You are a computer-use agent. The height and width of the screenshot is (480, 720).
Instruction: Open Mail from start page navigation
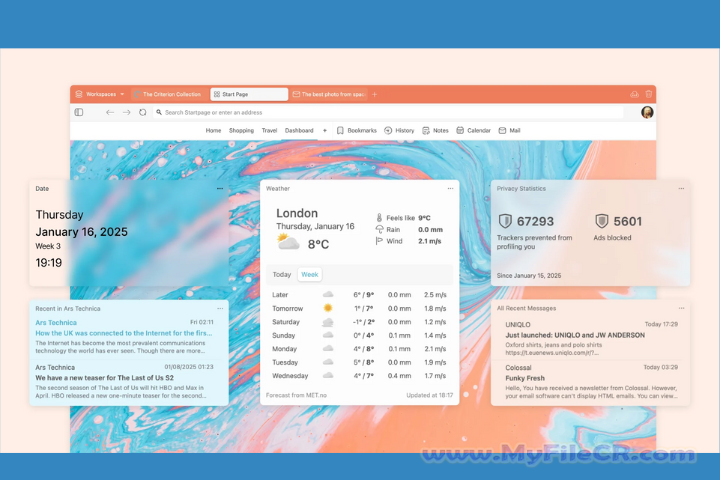click(509, 130)
